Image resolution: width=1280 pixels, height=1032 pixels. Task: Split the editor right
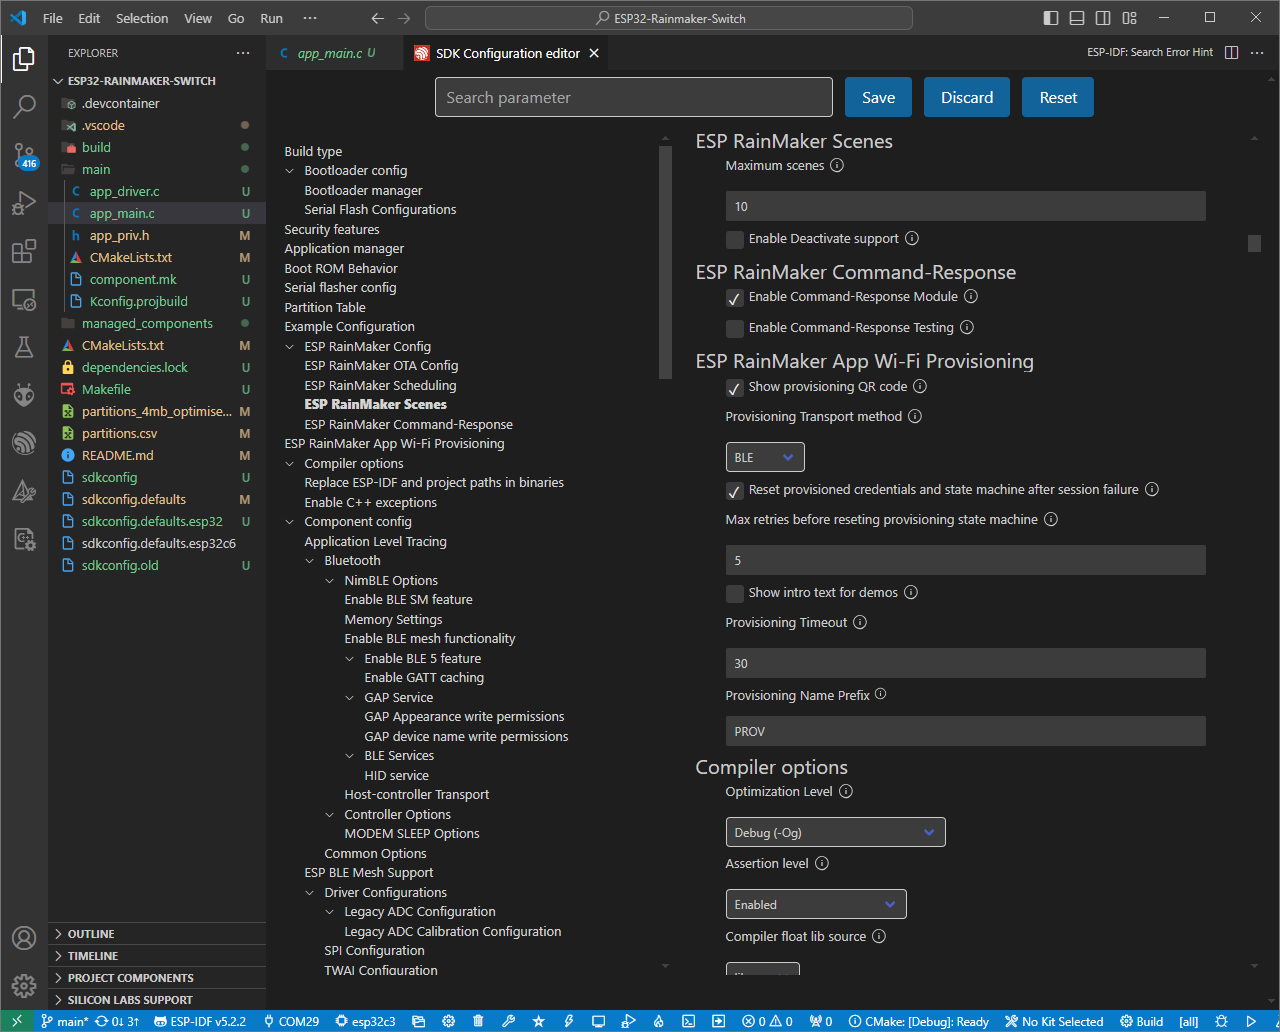(x=1232, y=53)
